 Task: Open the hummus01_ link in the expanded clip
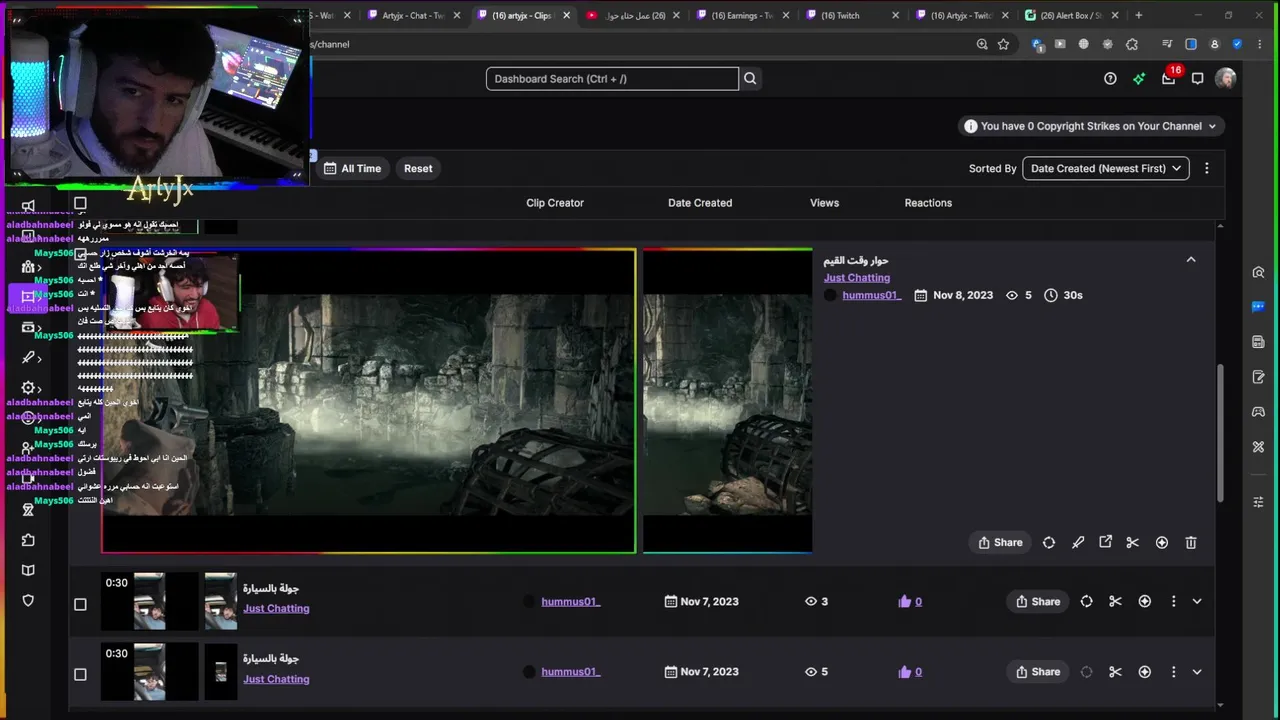[871, 295]
